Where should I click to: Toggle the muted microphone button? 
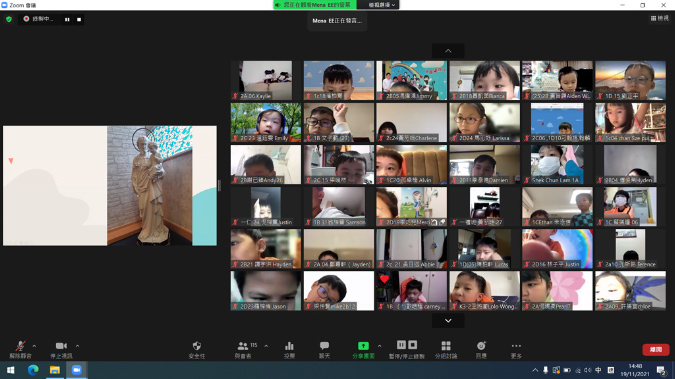click(x=20, y=346)
